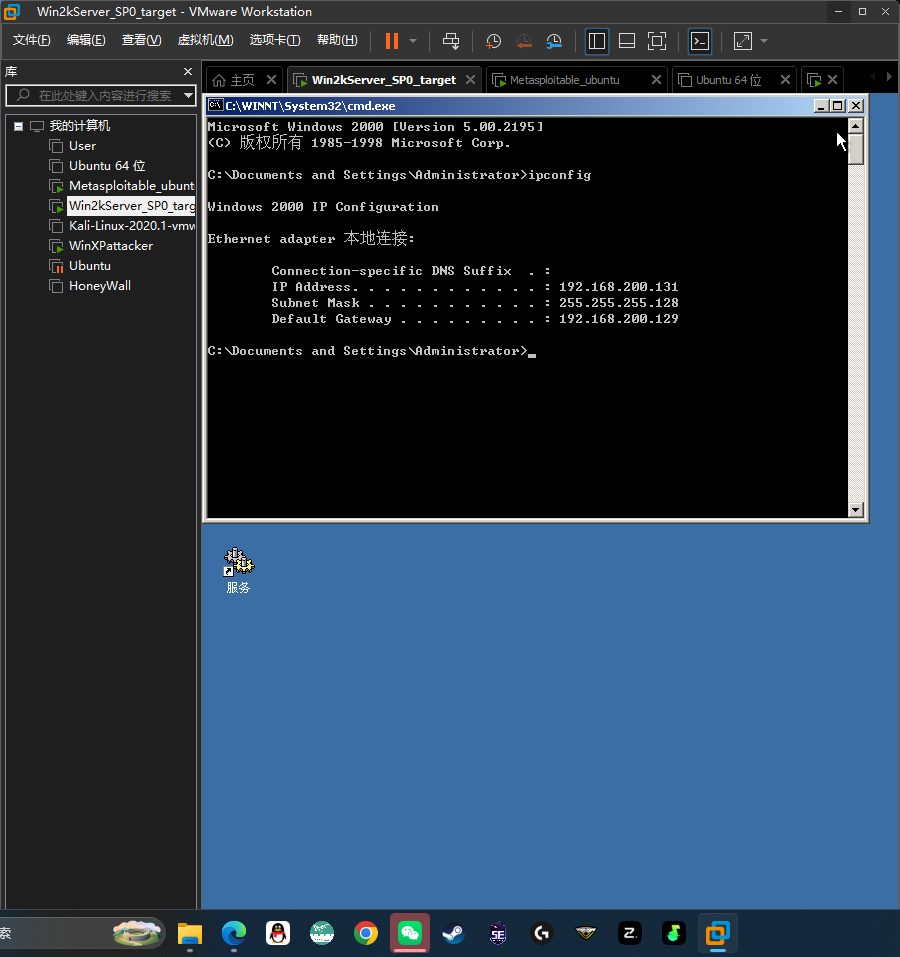Open the 文件(F) menu

pos(31,40)
